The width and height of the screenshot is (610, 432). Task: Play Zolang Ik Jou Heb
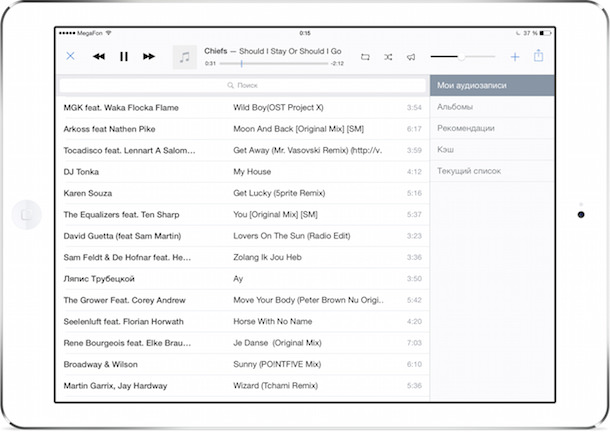(267, 258)
